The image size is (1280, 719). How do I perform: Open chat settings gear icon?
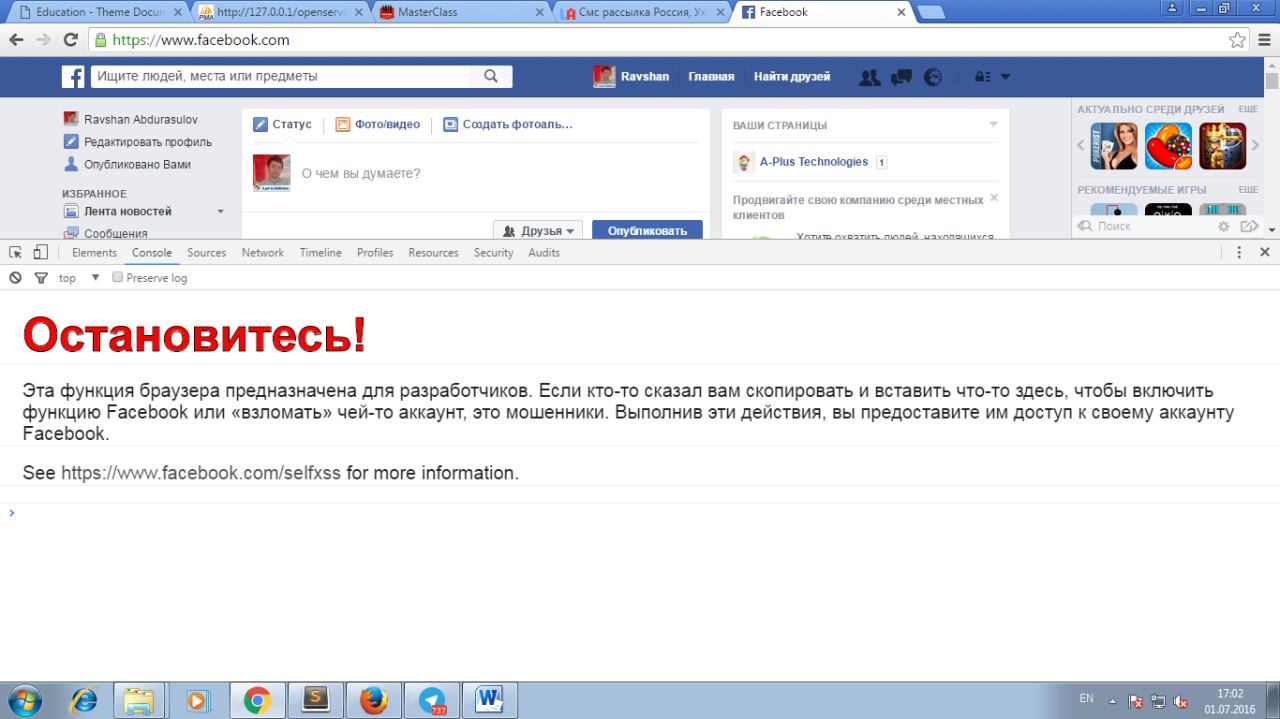click(1223, 227)
